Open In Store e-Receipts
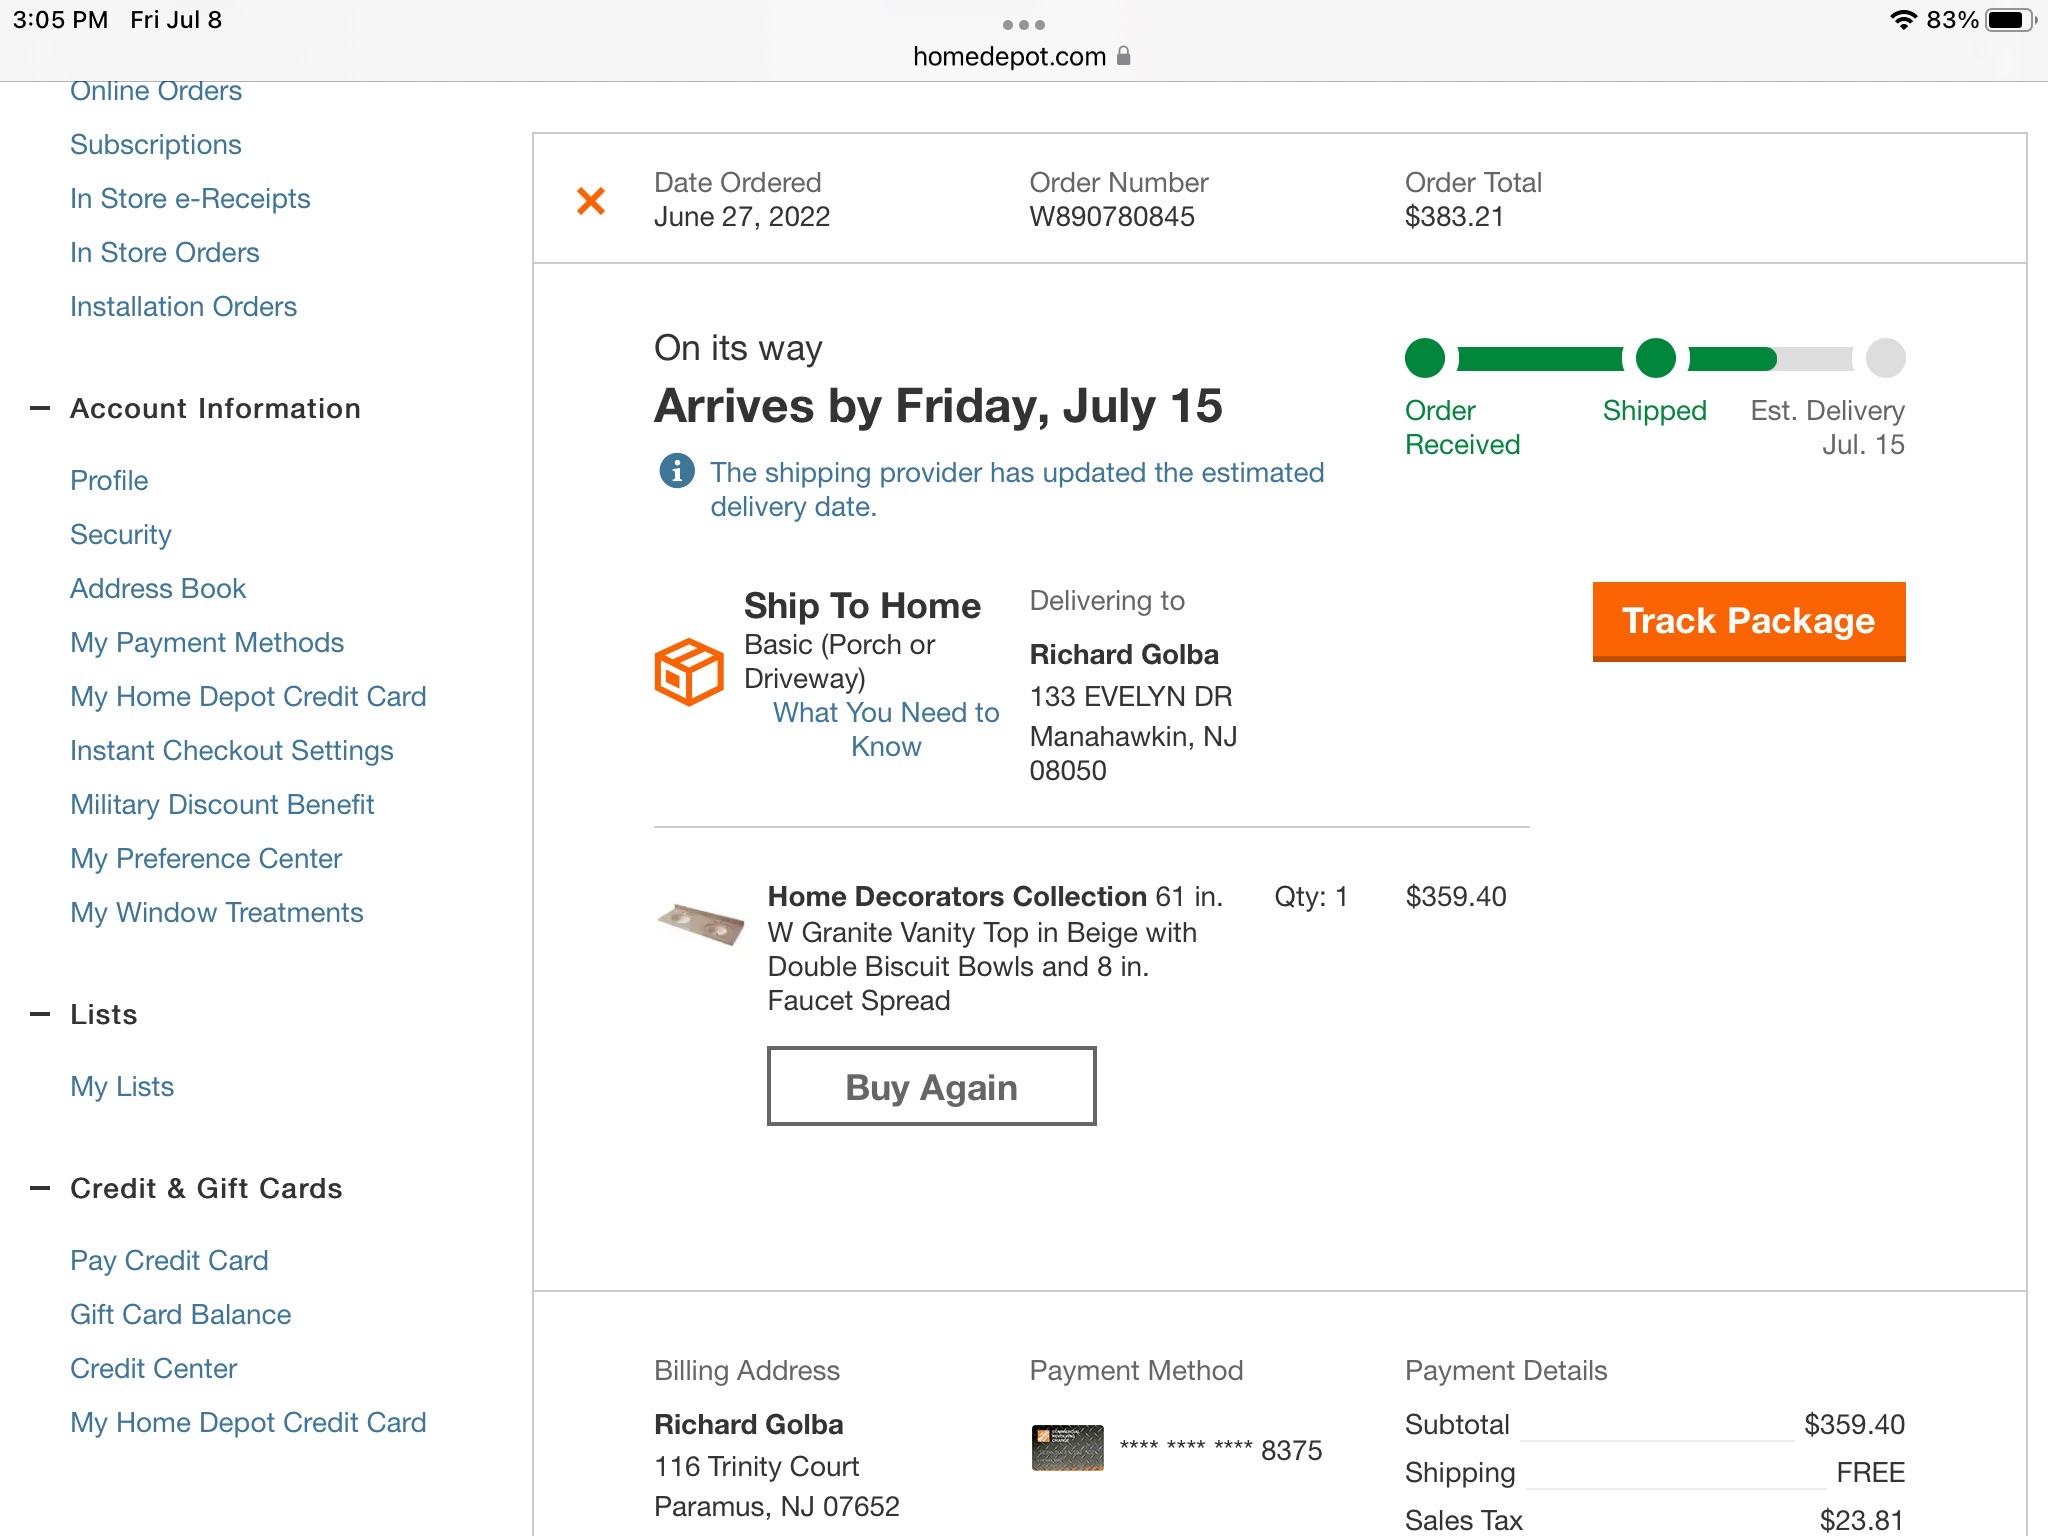Screen dimensions: 2048x1536 pyautogui.click(x=190, y=199)
